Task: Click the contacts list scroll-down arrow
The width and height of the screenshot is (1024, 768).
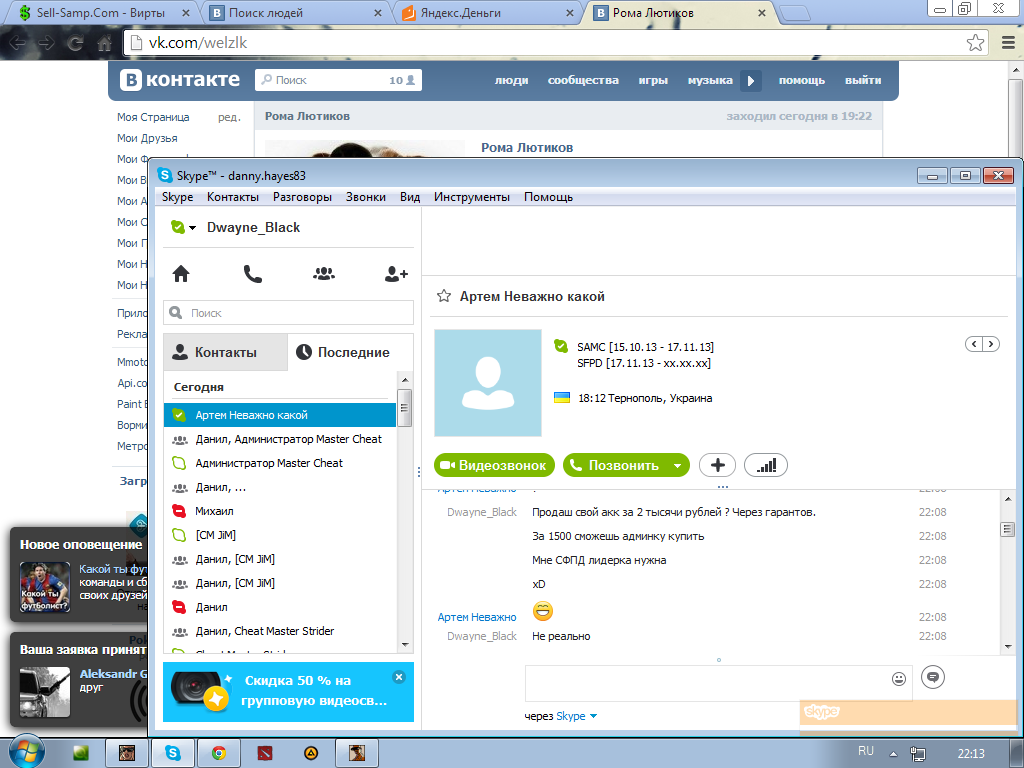Action: coord(405,645)
